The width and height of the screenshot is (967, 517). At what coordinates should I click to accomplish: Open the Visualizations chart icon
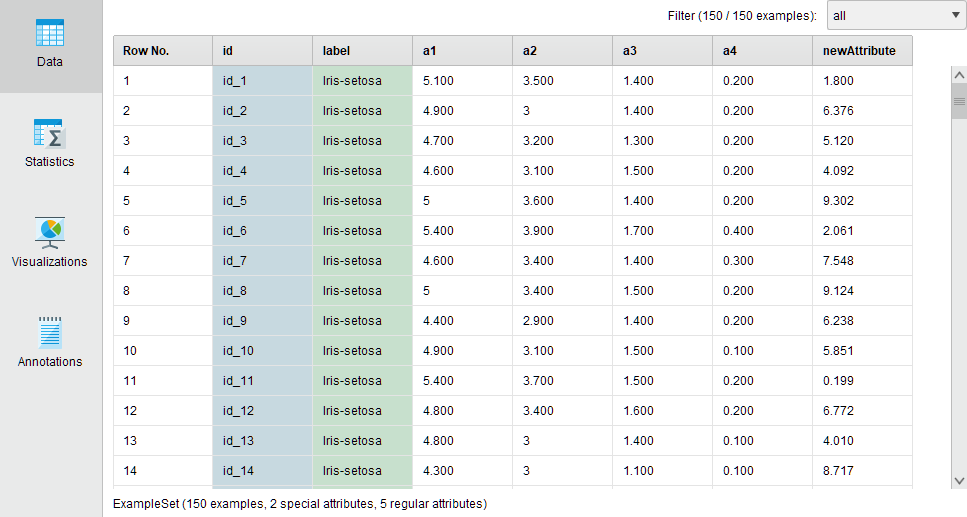50,232
